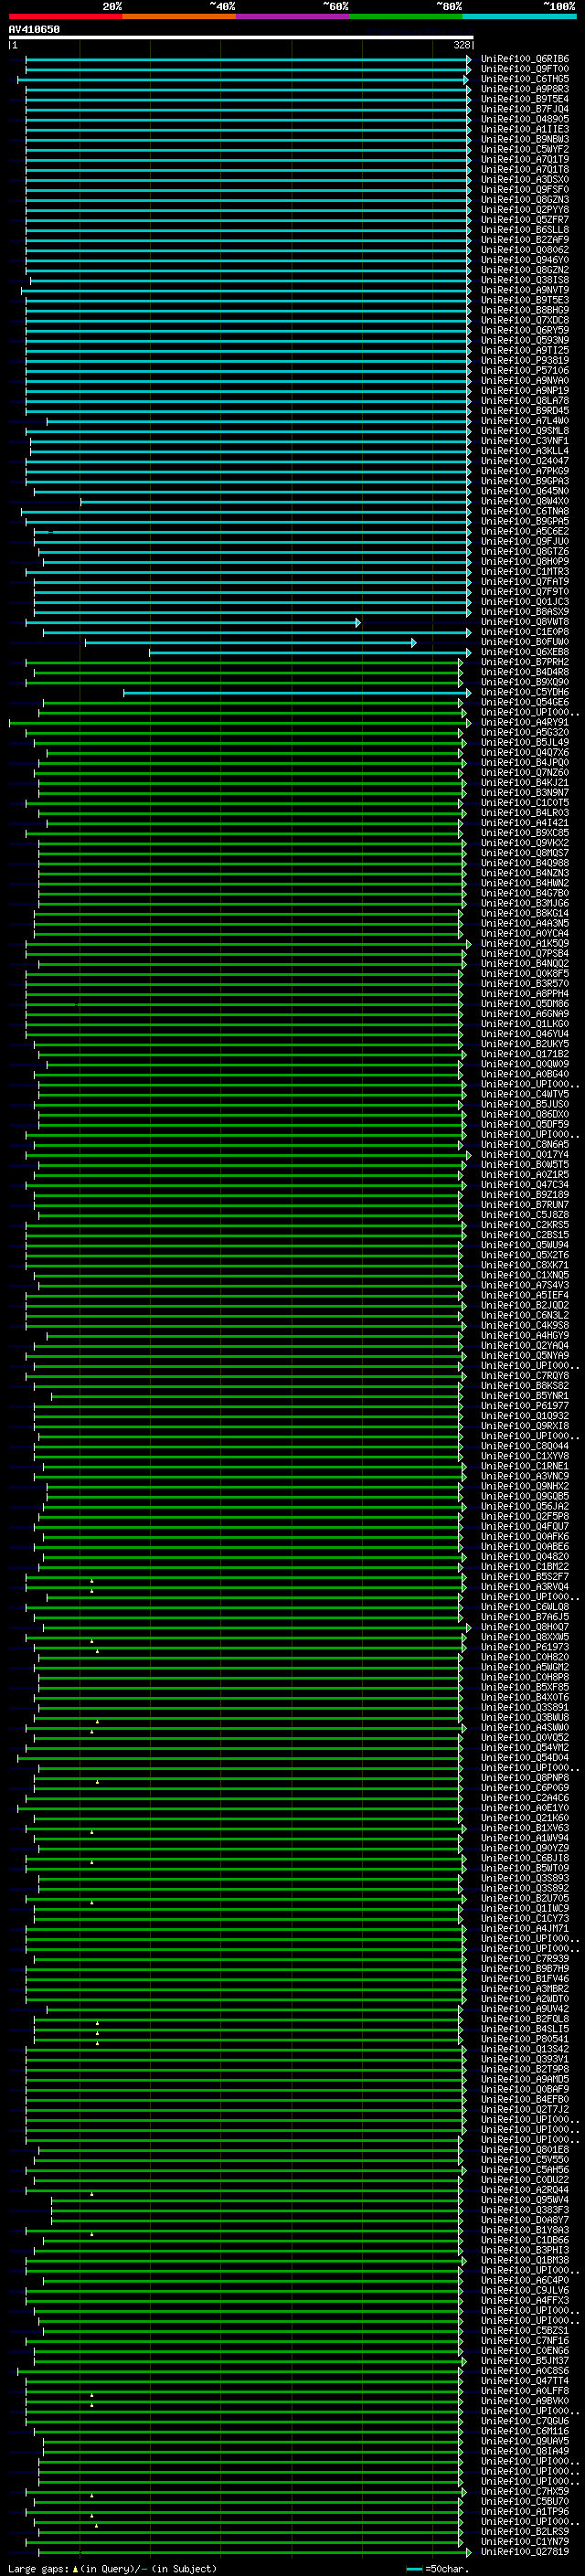Image resolution: width=585 pixels, height=2576 pixels.
Task: Click the cyan ~100% identity legend segment
Action: click(x=519, y=16)
